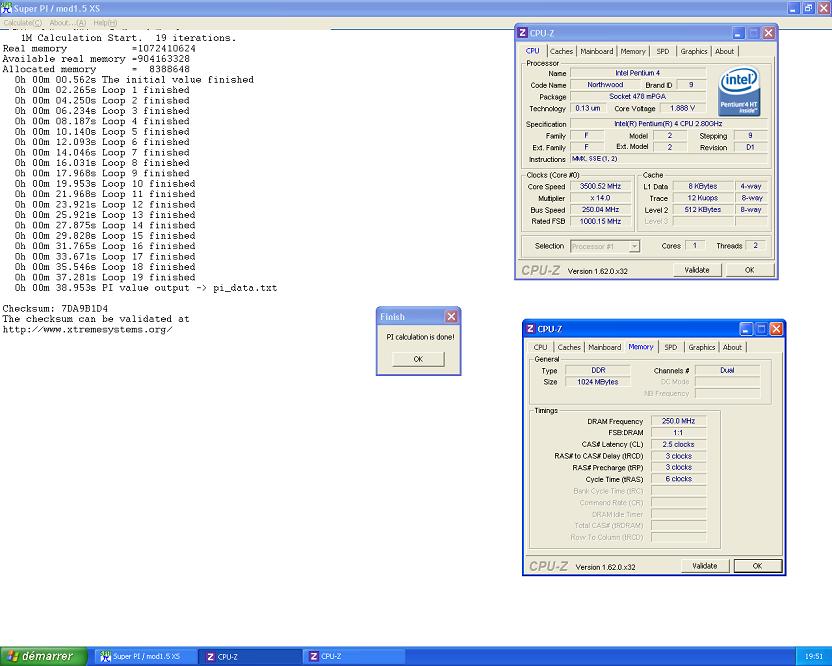Viewport: 832px width, 666px height.
Task: Click the Multiplier value x 14.0
Action: coord(600,198)
